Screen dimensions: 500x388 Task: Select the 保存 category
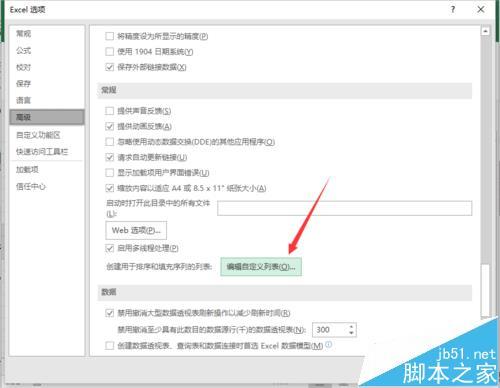(23, 83)
